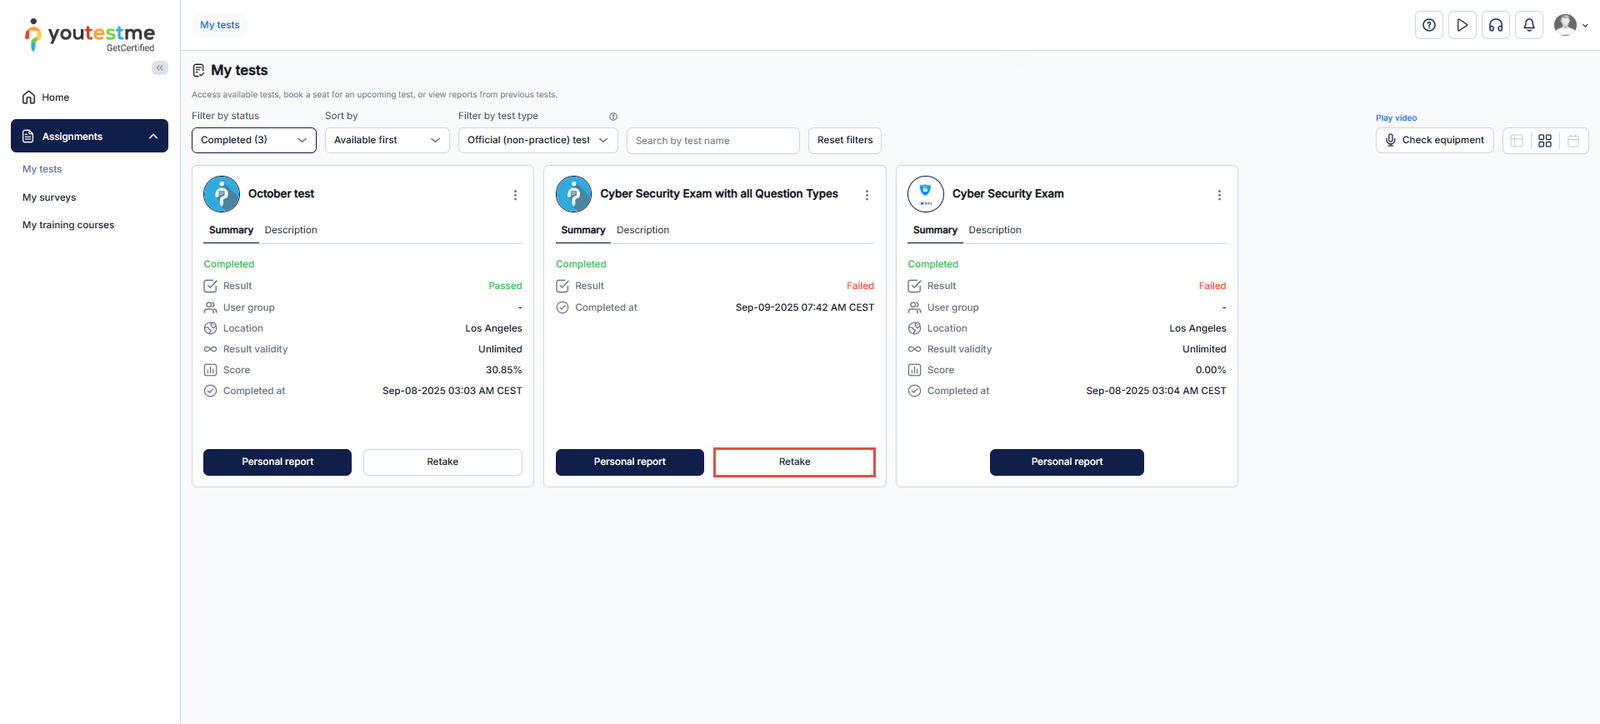Click test type filter info icon
This screenshot has width=1600, height=724.
(x=613, y=117)
